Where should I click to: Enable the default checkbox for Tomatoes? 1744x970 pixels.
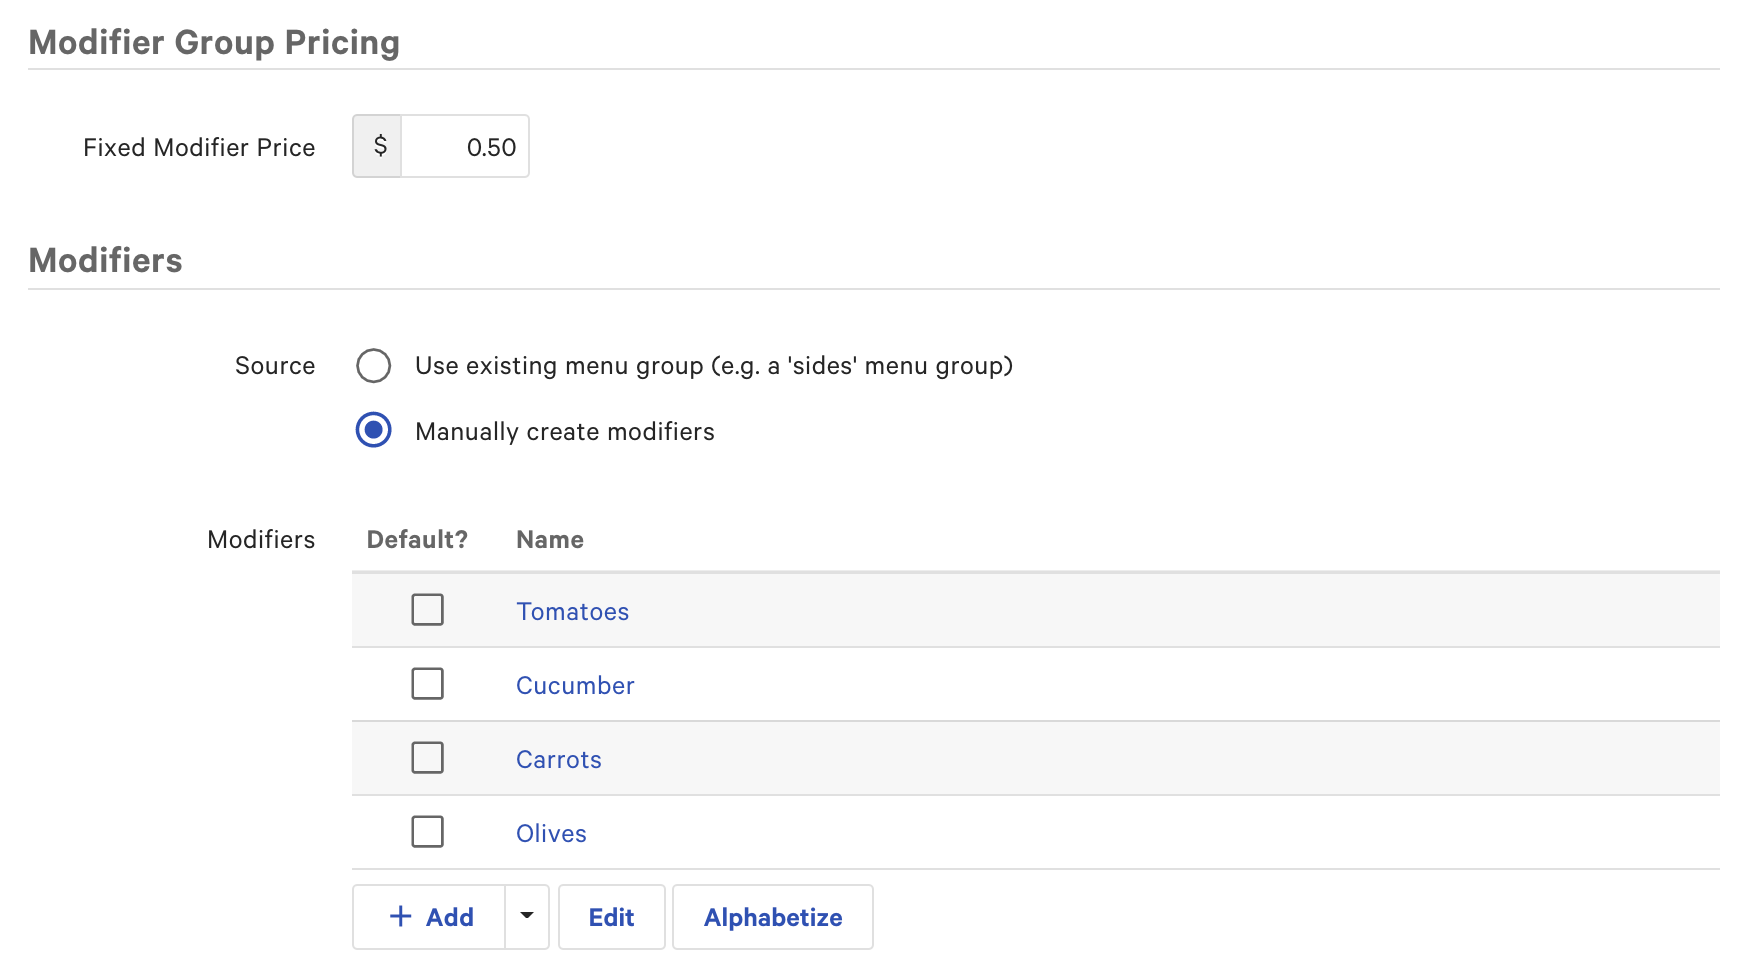click(427, 610)
